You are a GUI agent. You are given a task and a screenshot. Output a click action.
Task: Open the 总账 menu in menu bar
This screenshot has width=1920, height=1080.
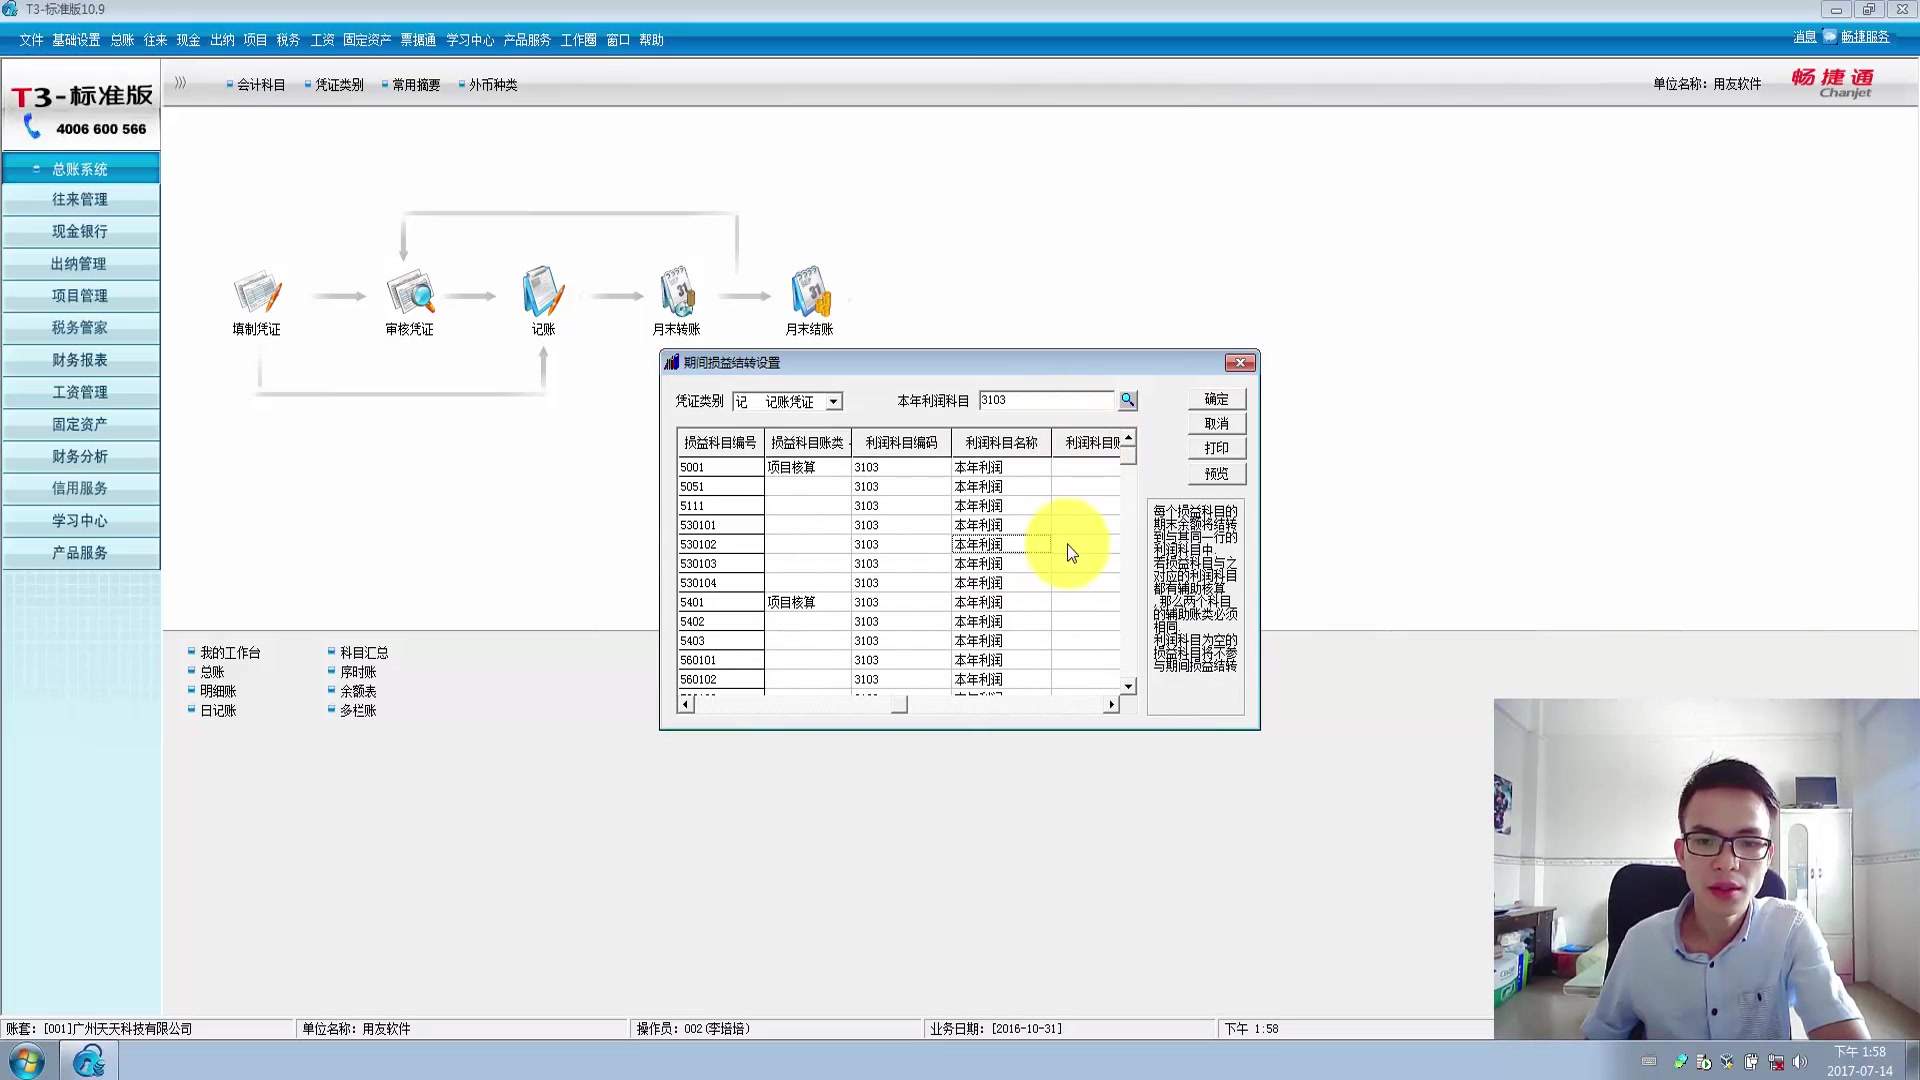[x=122, y=40]
